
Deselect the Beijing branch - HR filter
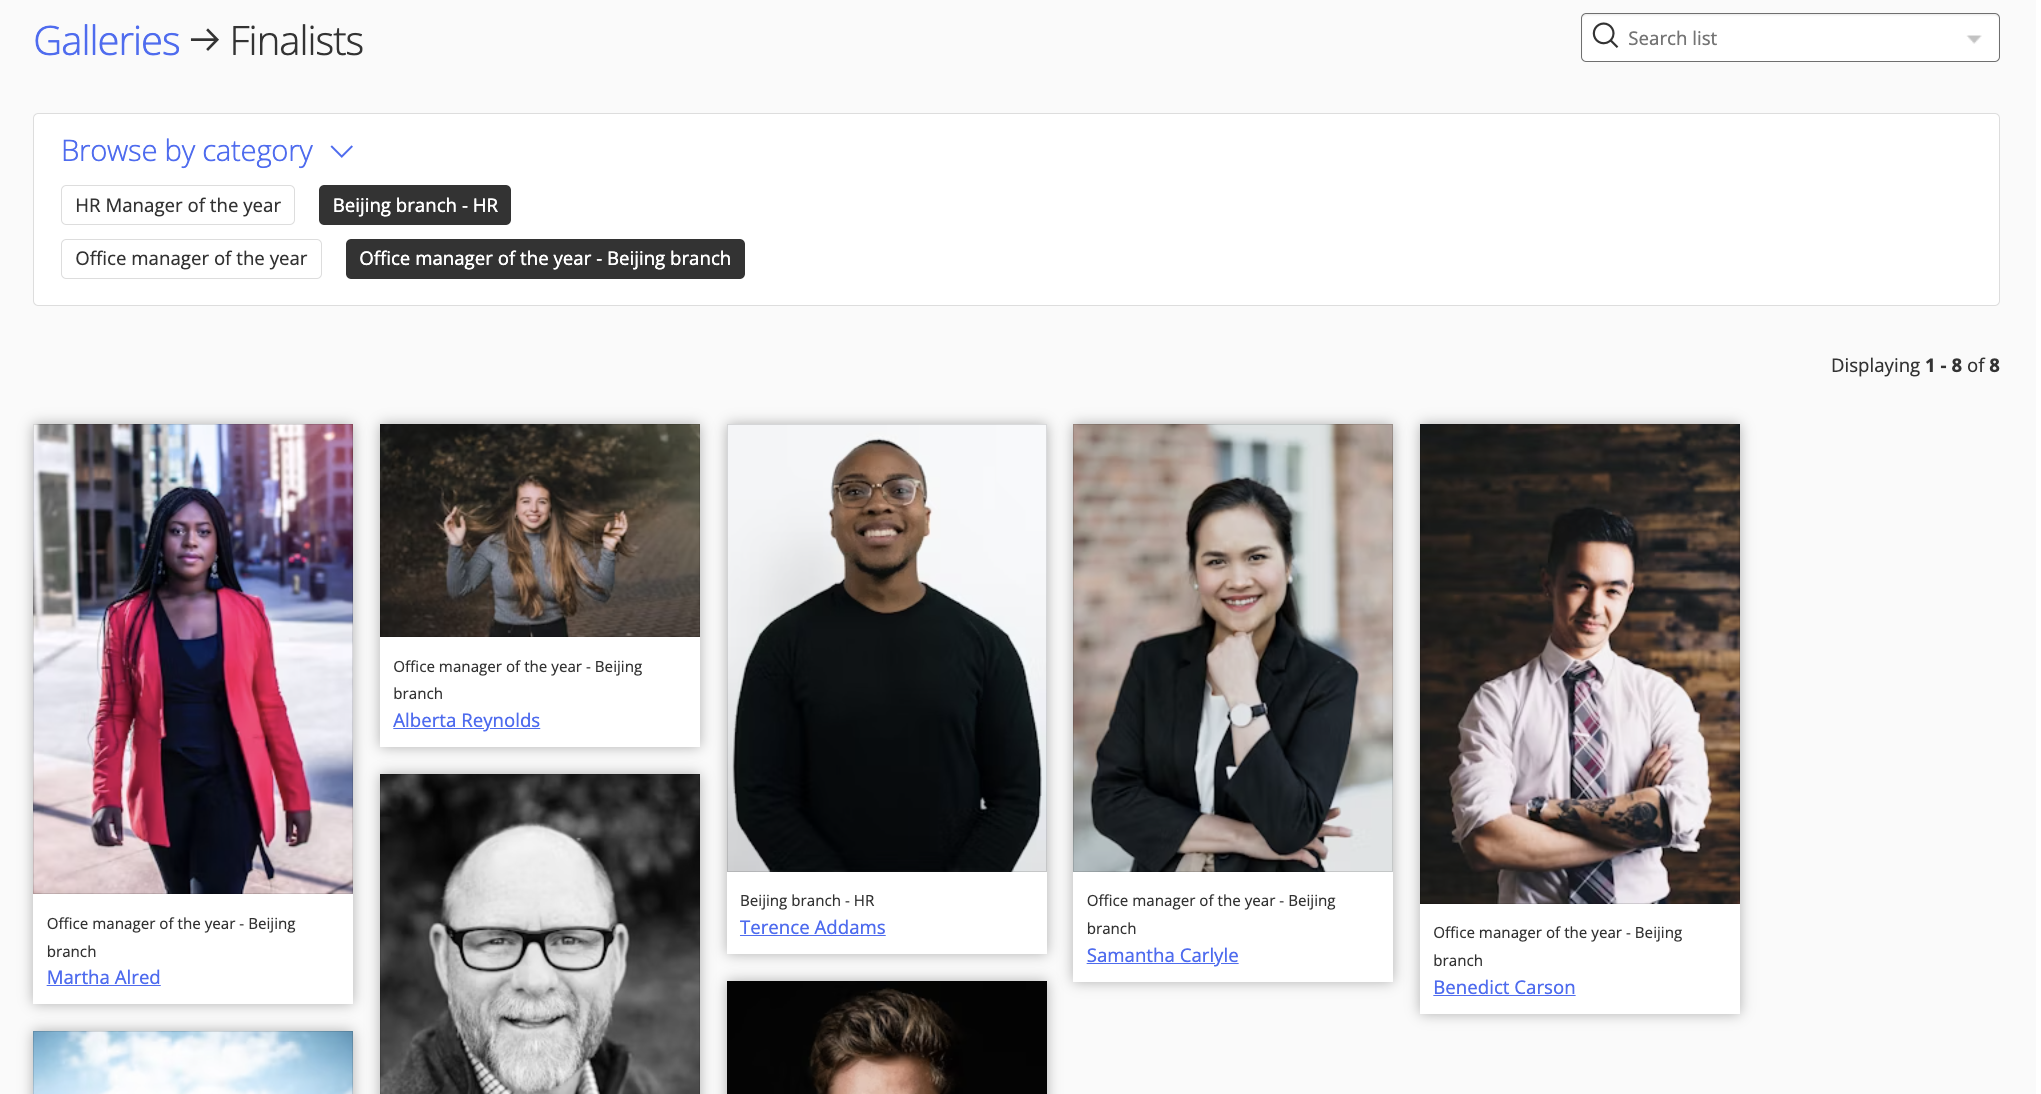pos(415,205)
